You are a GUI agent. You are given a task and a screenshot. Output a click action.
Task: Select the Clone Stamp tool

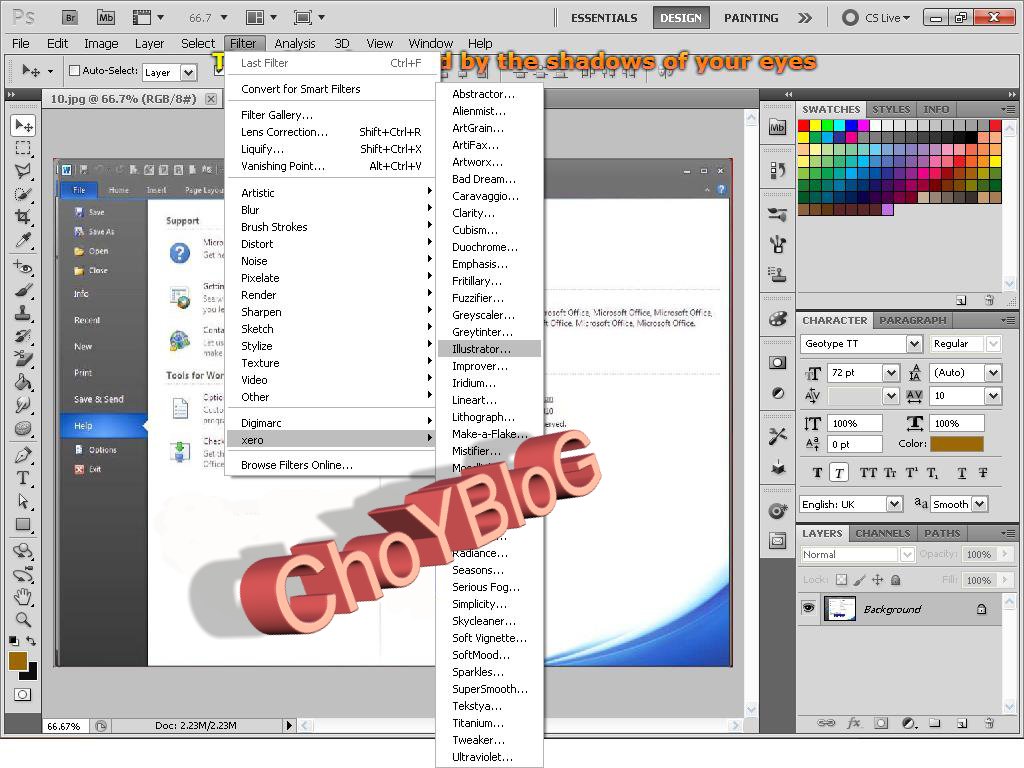coord(23,313)
